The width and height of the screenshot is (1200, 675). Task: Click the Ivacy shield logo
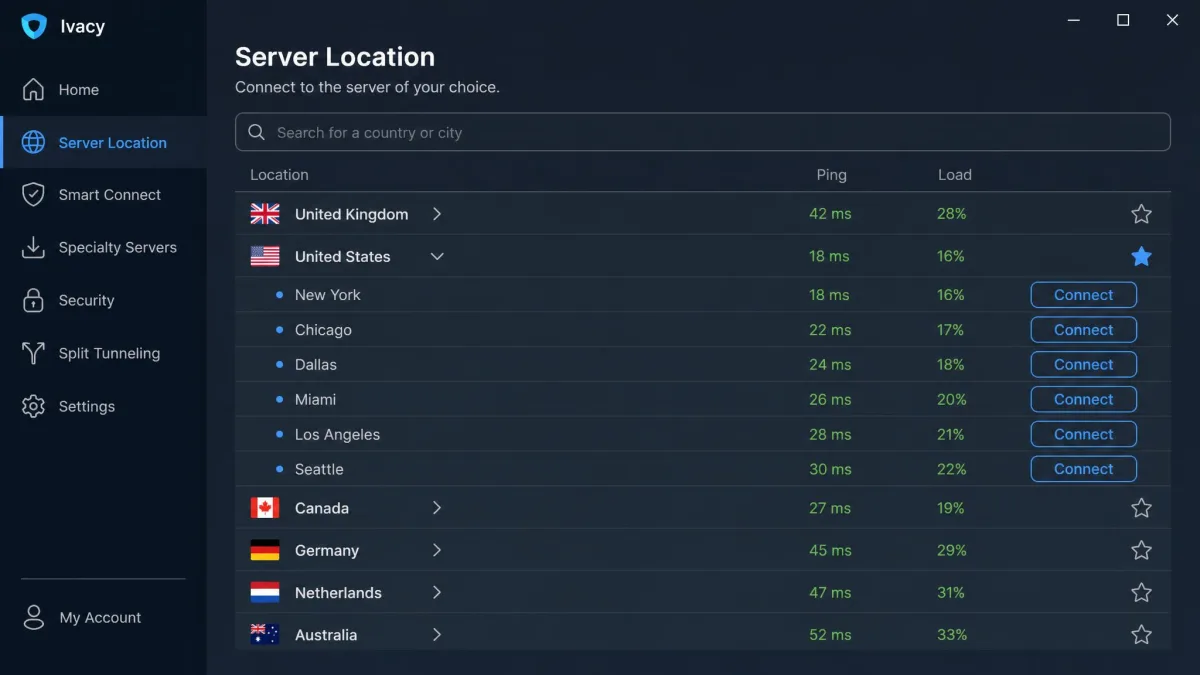[x=34, y=27]
